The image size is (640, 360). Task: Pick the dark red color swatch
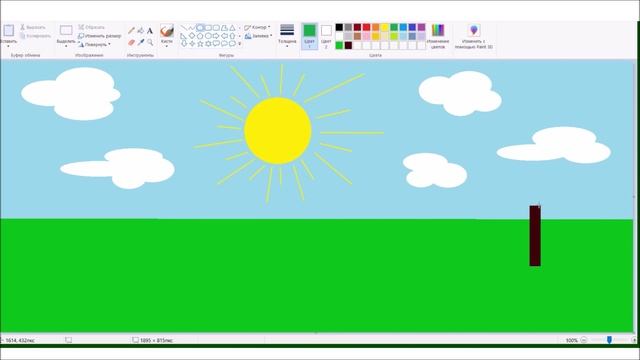[357, 27]
